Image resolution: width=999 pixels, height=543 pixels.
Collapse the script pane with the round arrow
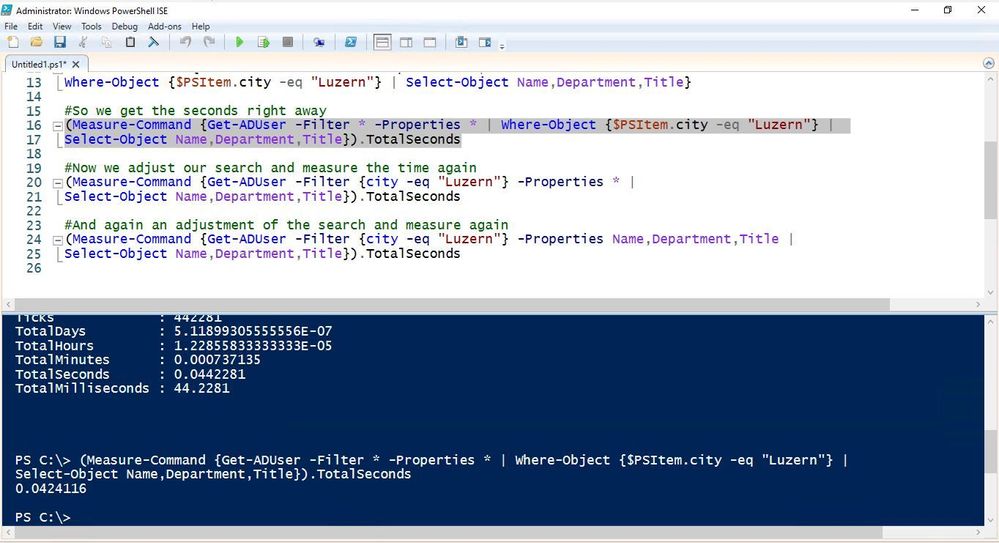(988, 63)
